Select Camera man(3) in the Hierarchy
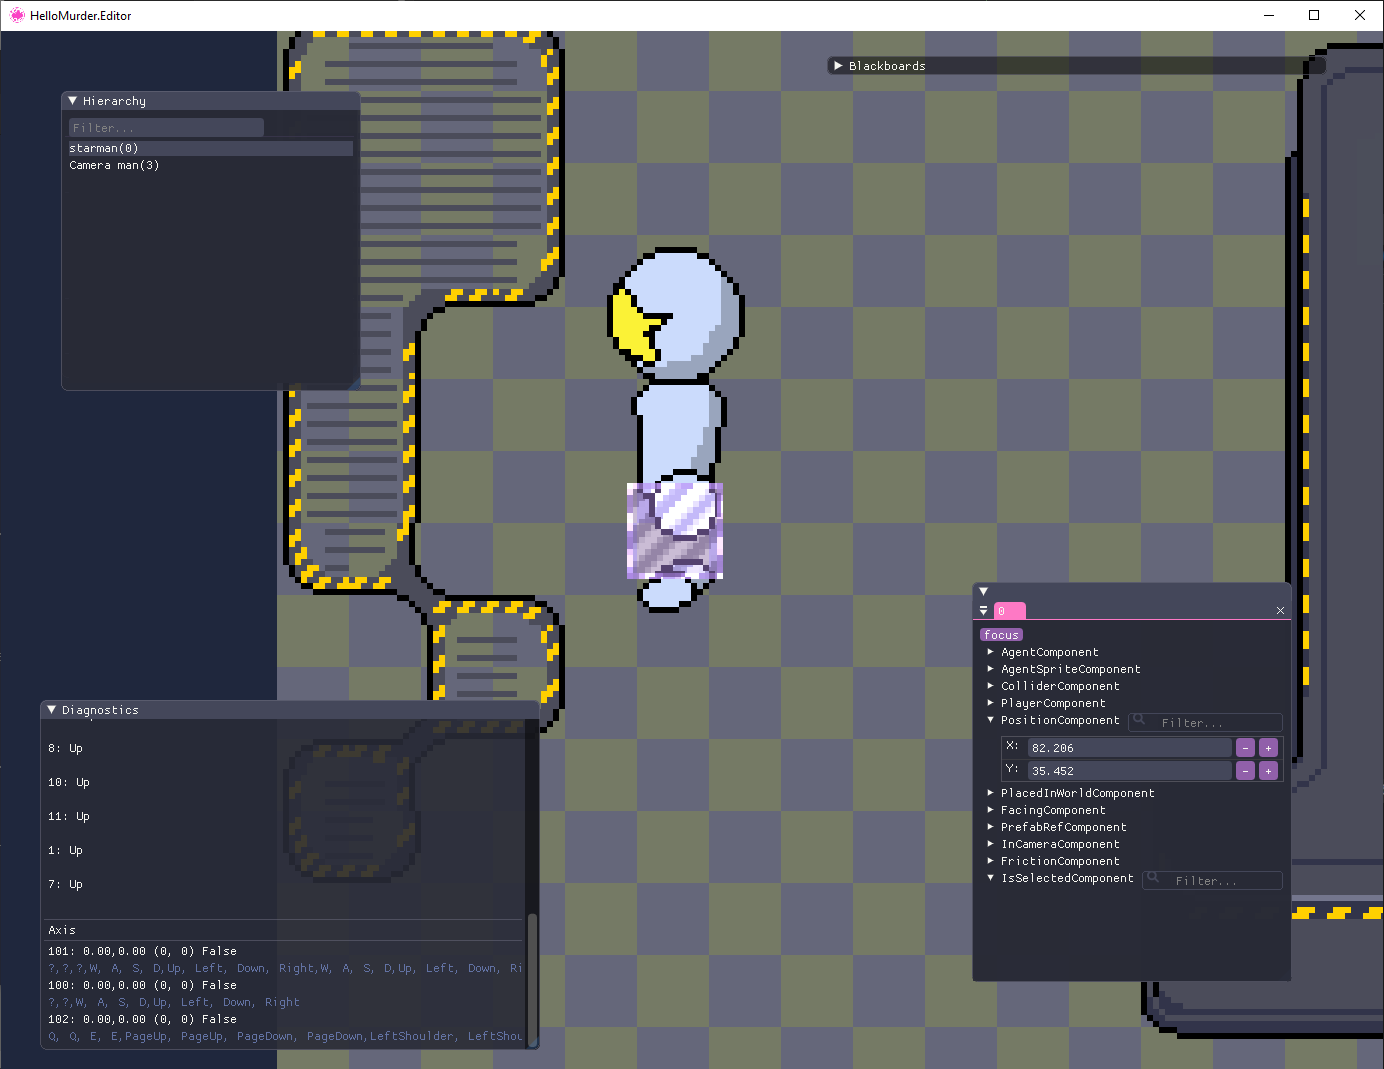 (114, 166)
